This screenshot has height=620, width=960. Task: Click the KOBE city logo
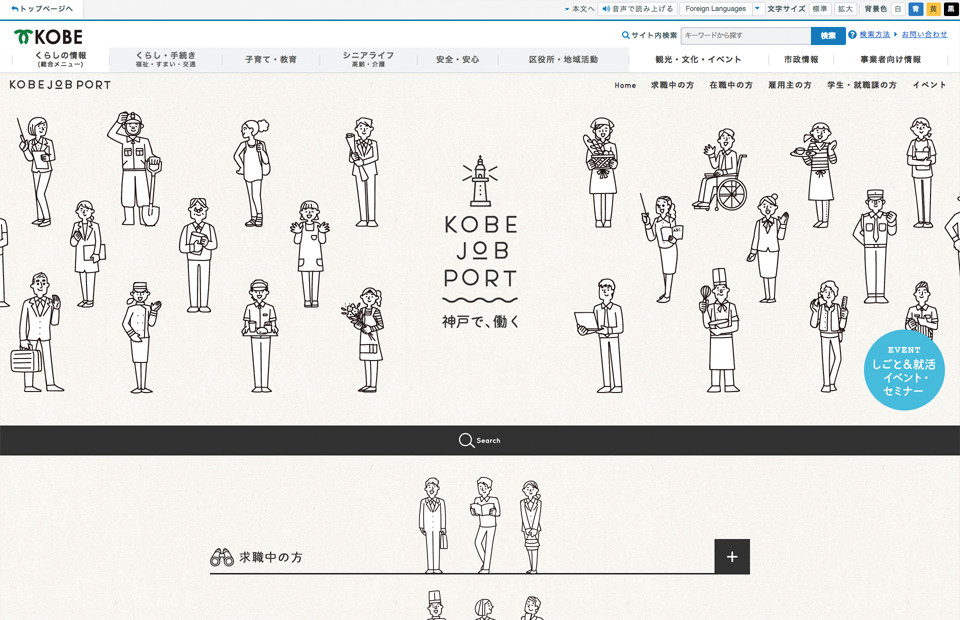(x=48, y=37)
